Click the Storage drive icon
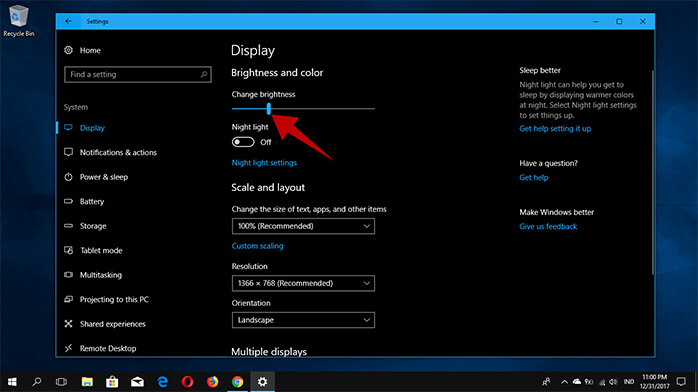This screenshot has height=392, width=698. point(68,226)
